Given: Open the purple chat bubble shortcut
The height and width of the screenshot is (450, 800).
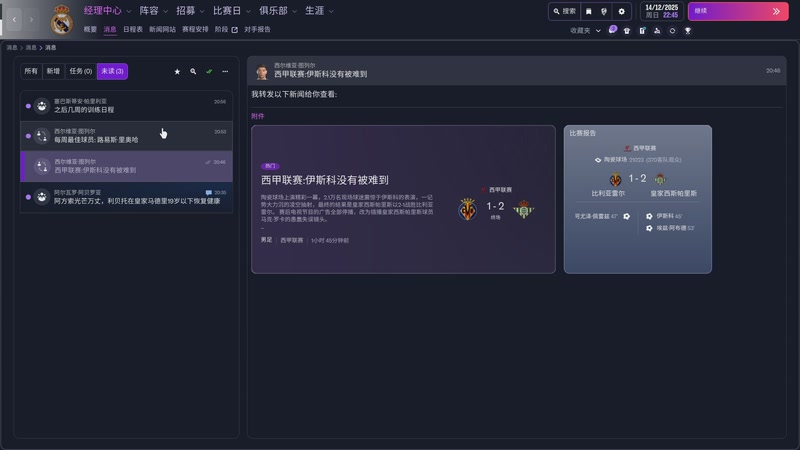Looking at the screenshot, I should coord(612,30).
